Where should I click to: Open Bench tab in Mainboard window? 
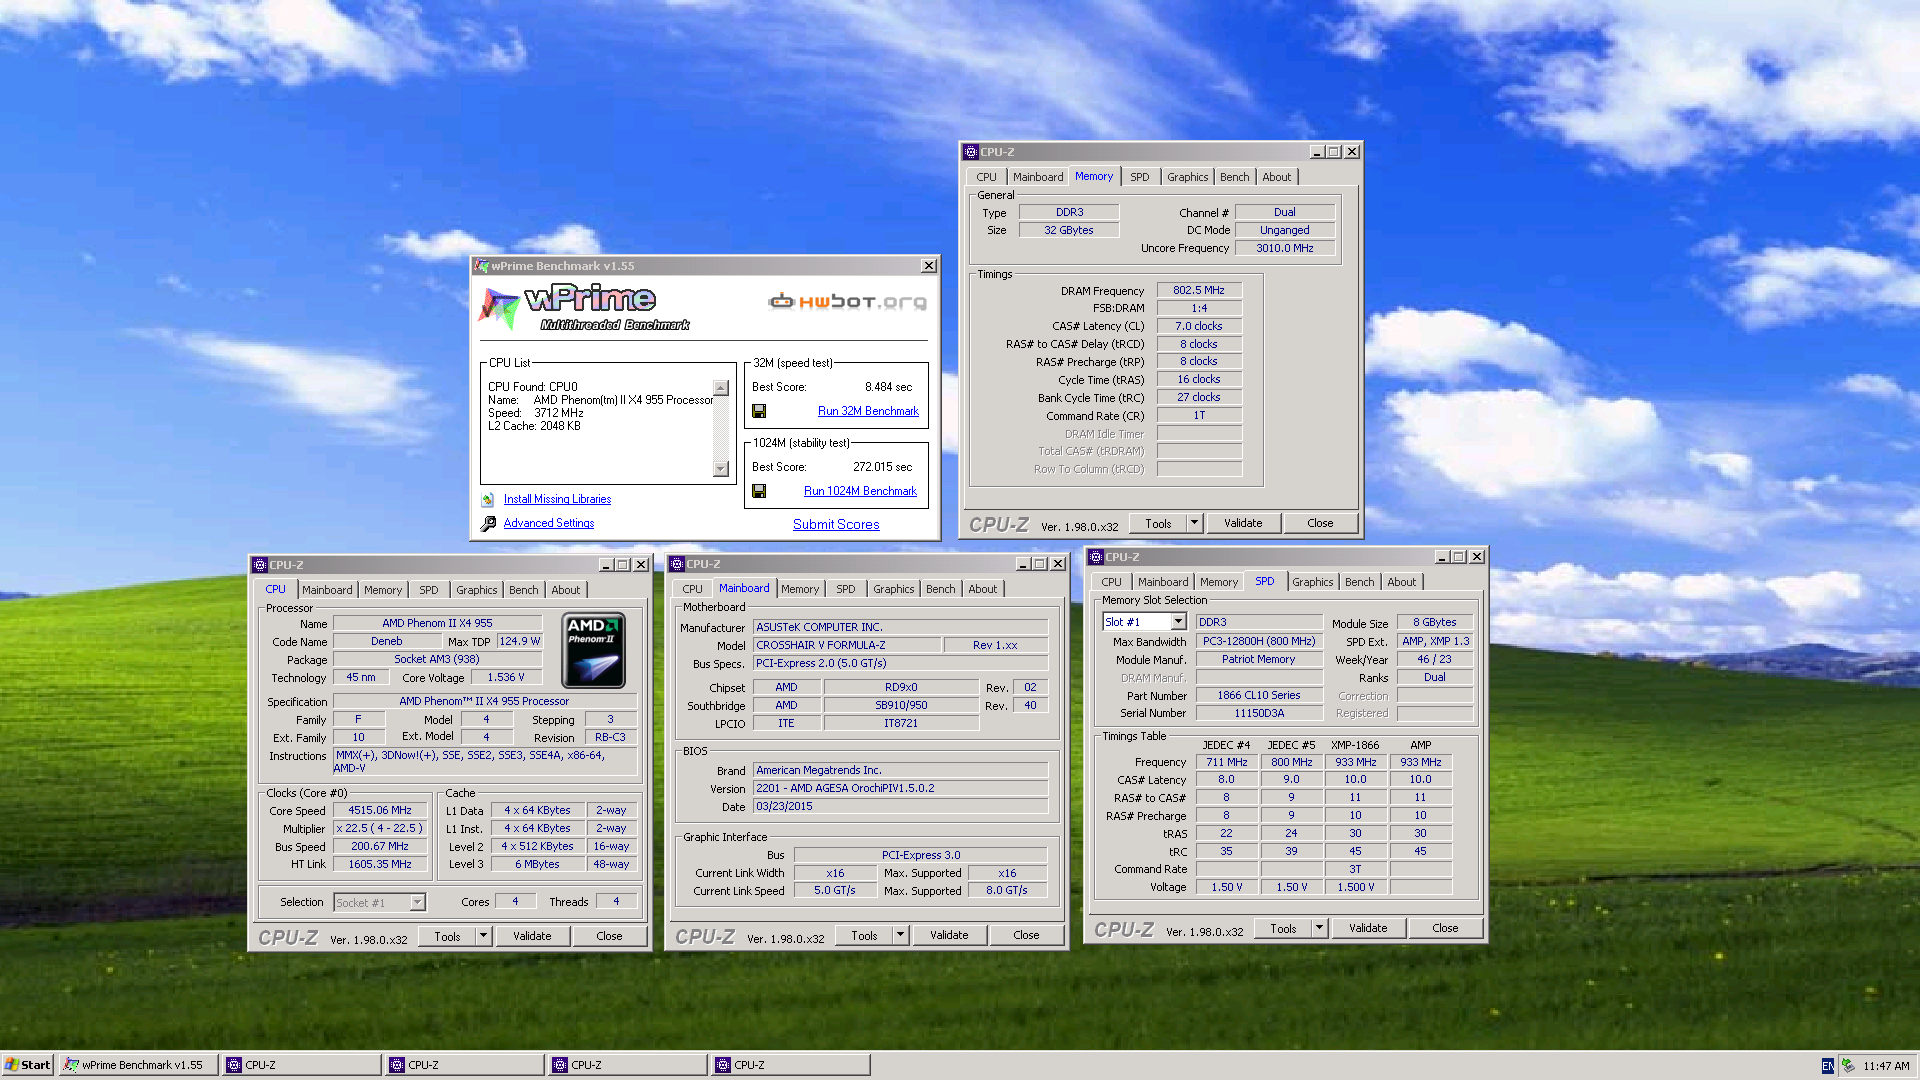coord(940,589)
